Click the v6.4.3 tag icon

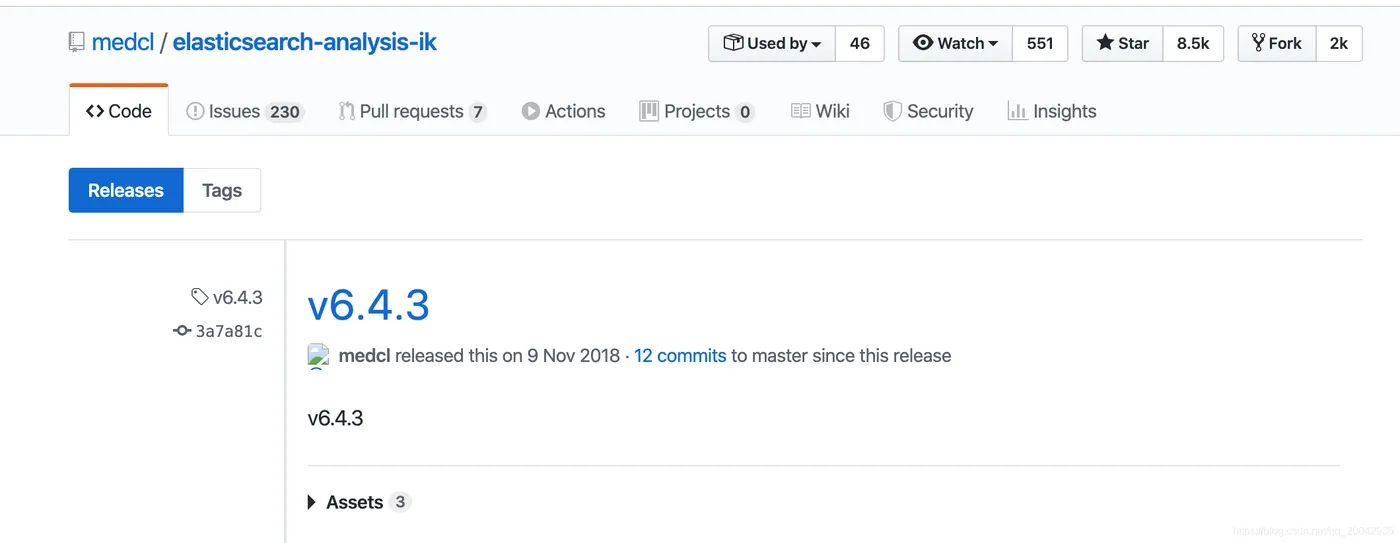tap(200, 297)
